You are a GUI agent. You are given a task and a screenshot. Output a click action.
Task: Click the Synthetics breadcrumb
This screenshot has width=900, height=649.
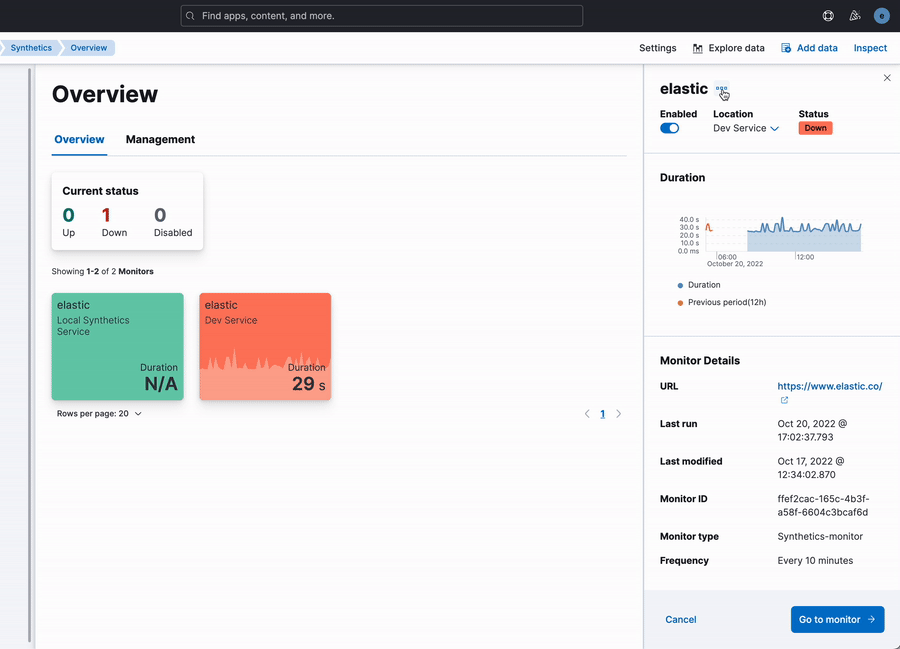pyautogui.click(x=31, y=48)
